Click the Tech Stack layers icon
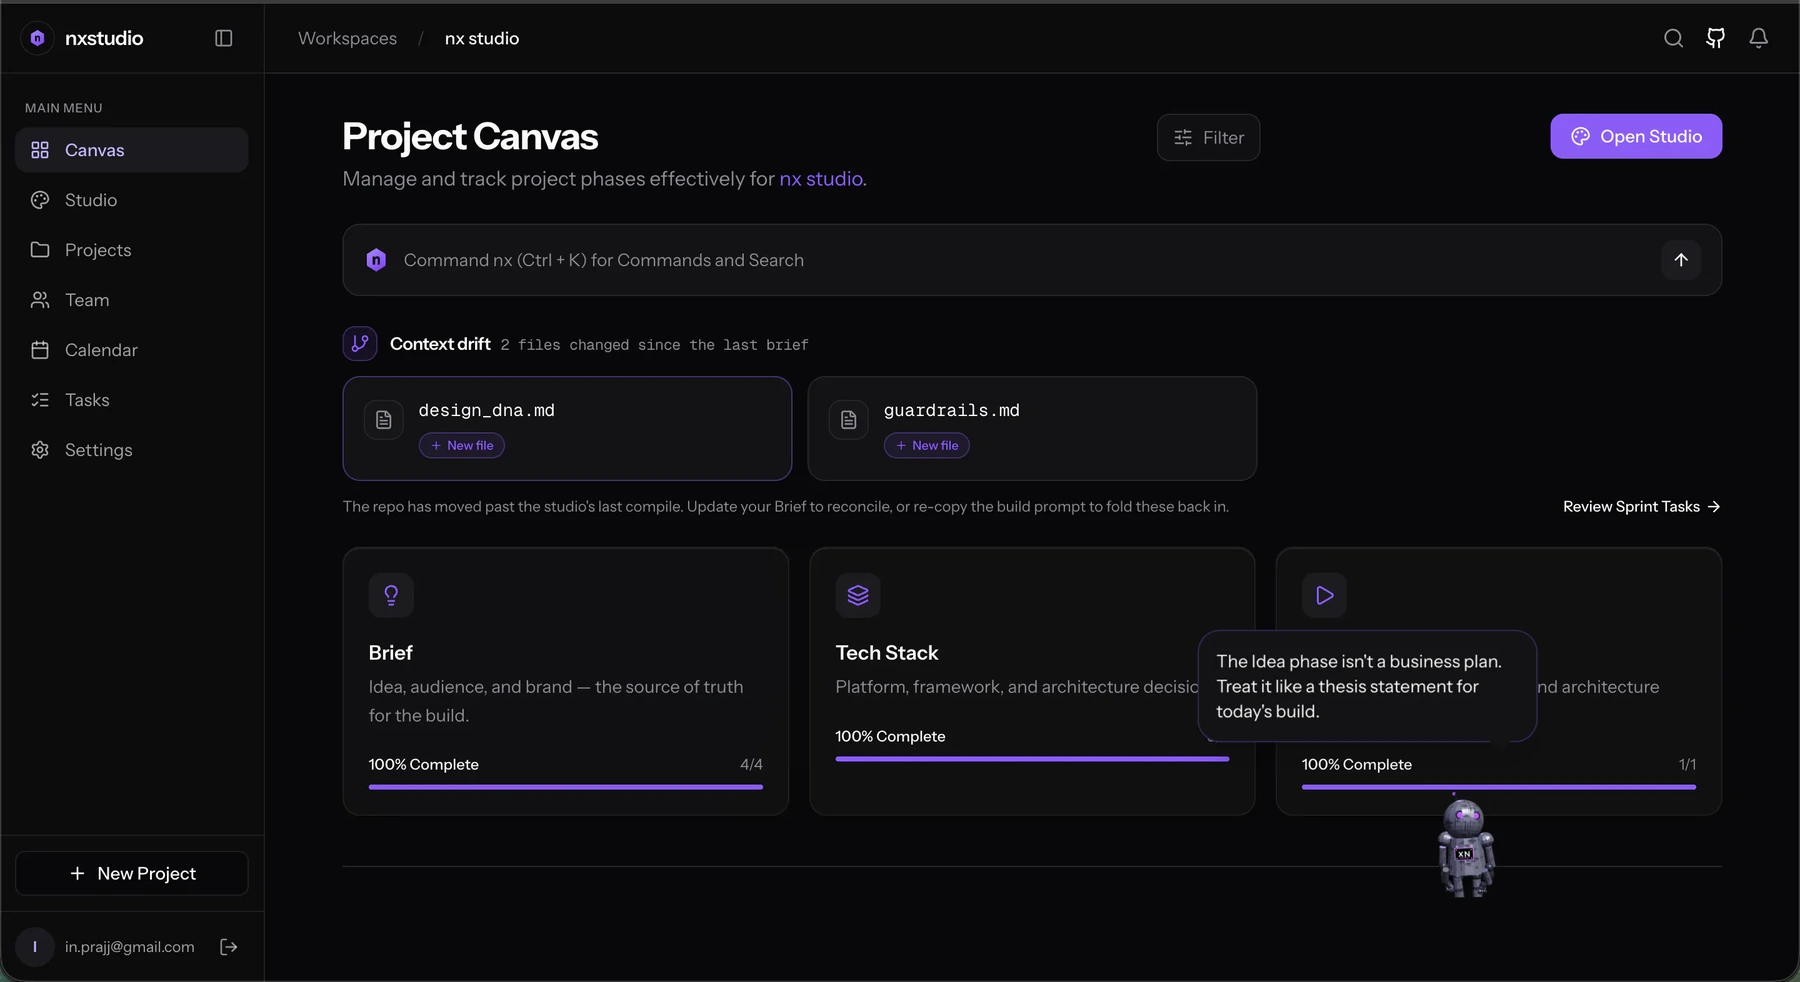Screen dimensions: 1800x982 tap(858, 595)
